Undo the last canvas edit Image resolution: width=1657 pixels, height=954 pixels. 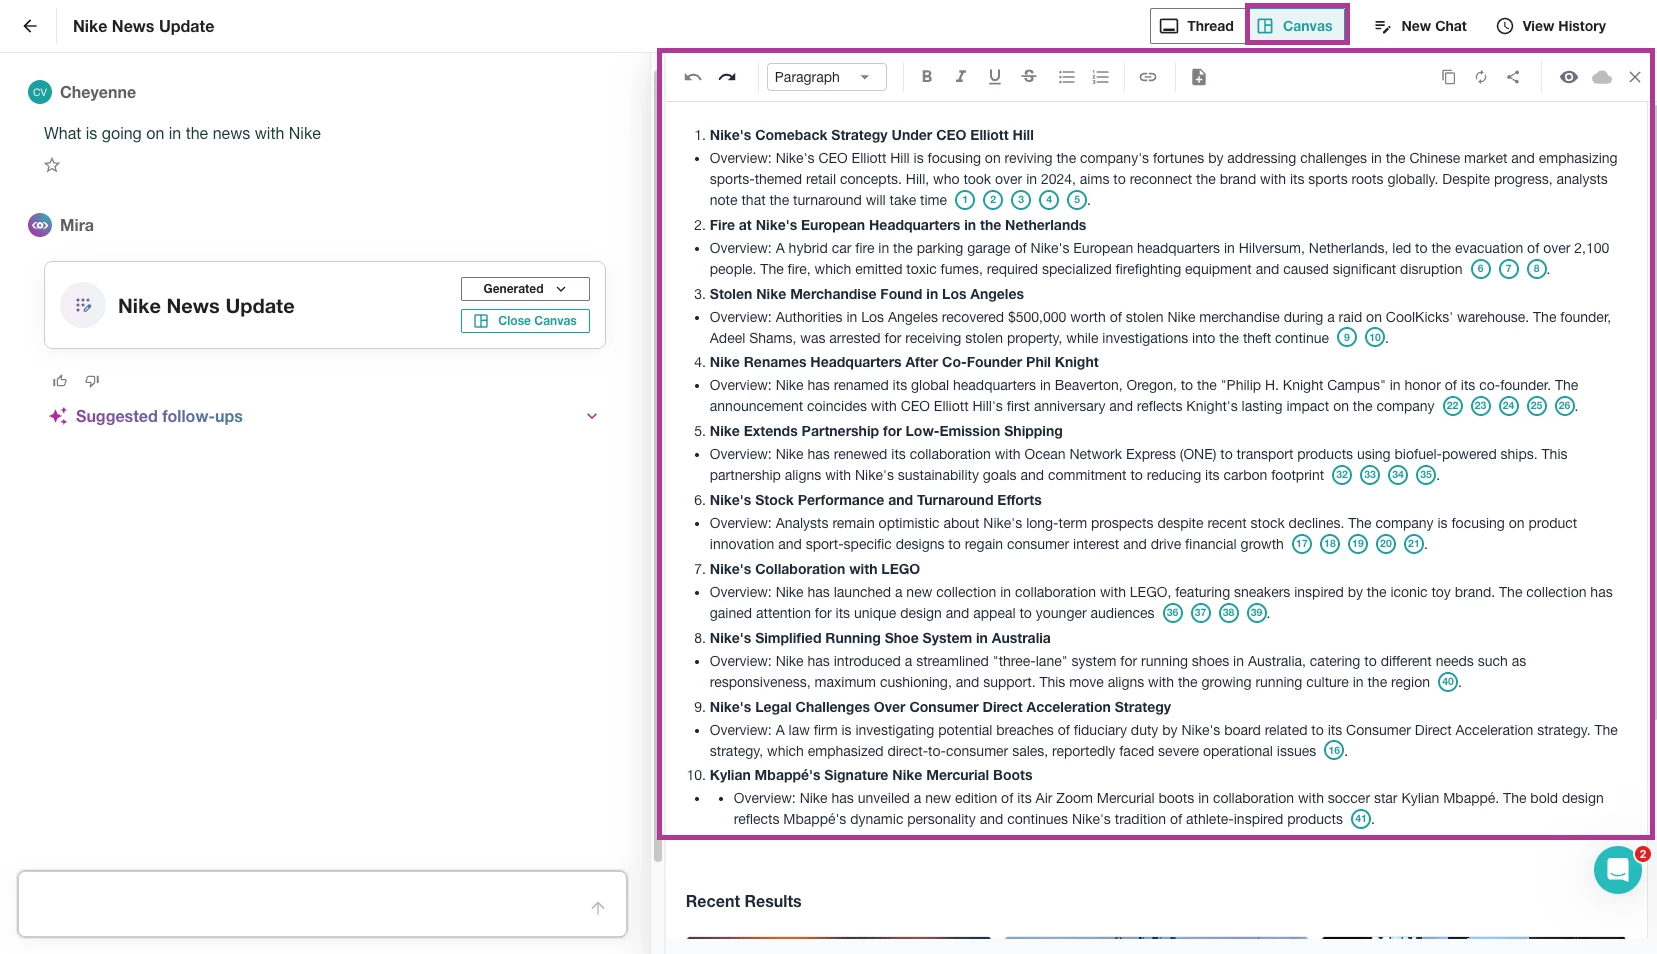(x=693, y=77)
